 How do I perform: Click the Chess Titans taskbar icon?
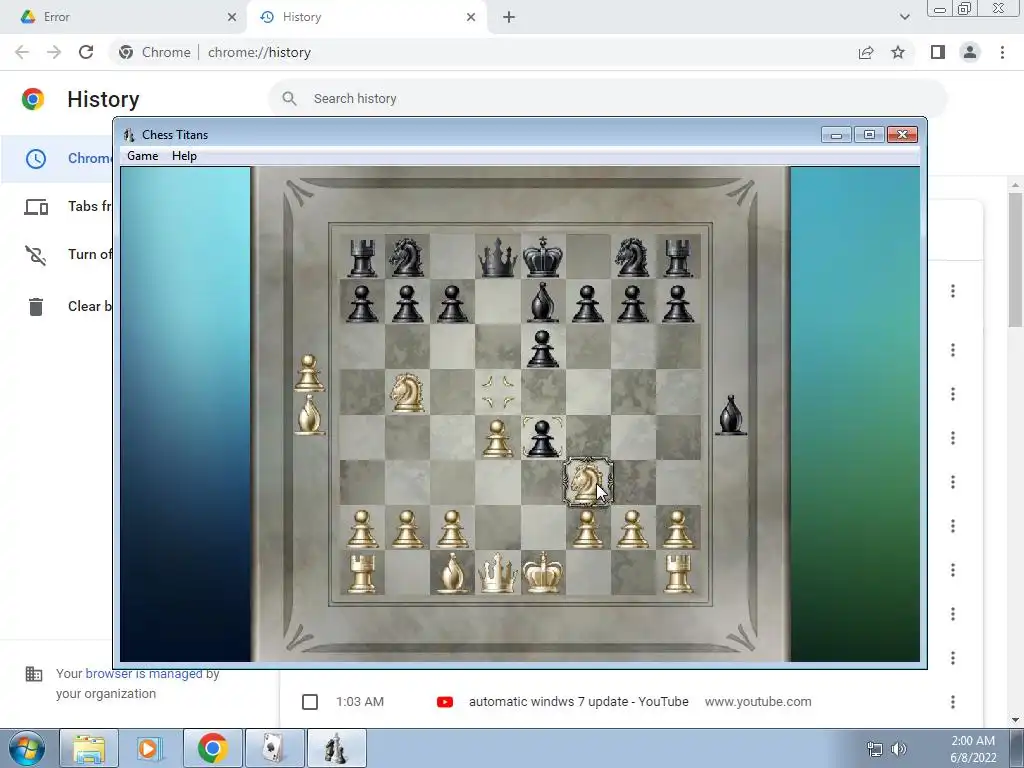click(x=336, y=748)
